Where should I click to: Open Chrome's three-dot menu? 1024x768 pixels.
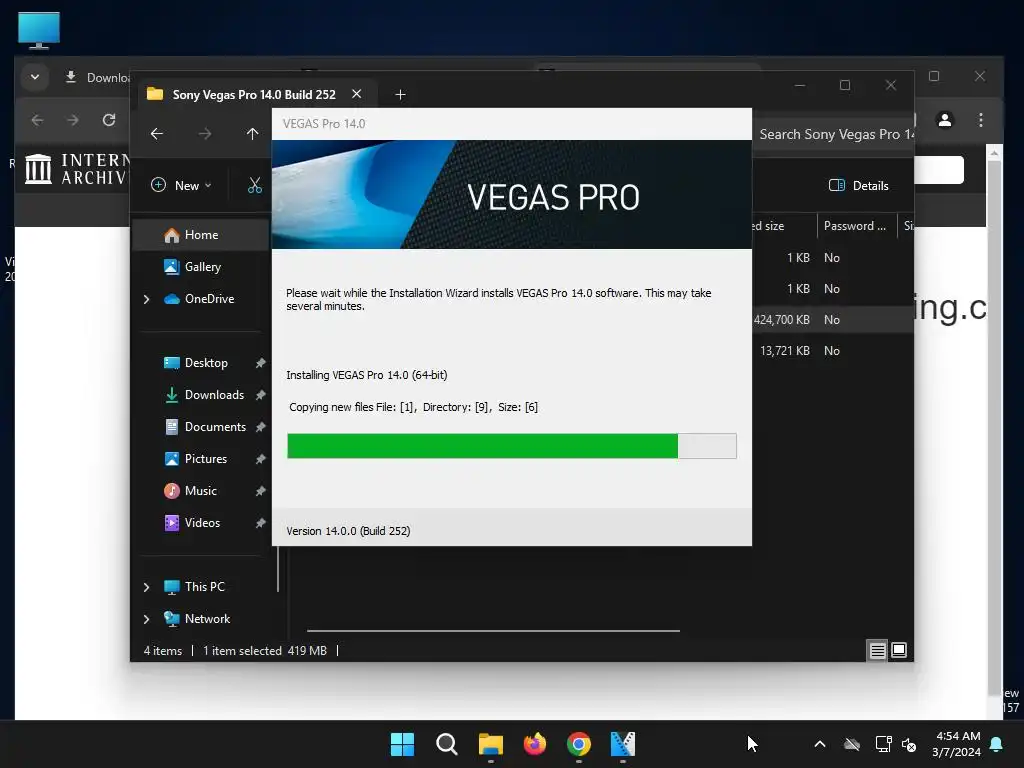coord(981,120)
